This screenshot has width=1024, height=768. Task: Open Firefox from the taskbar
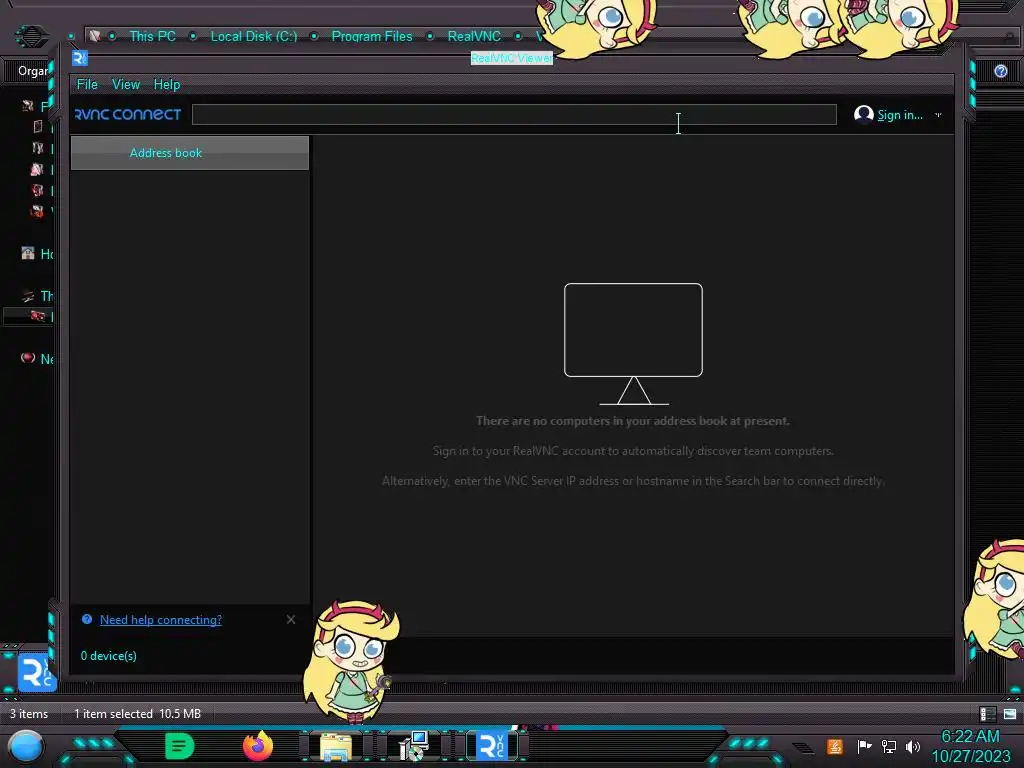click(x=257, y=746)
